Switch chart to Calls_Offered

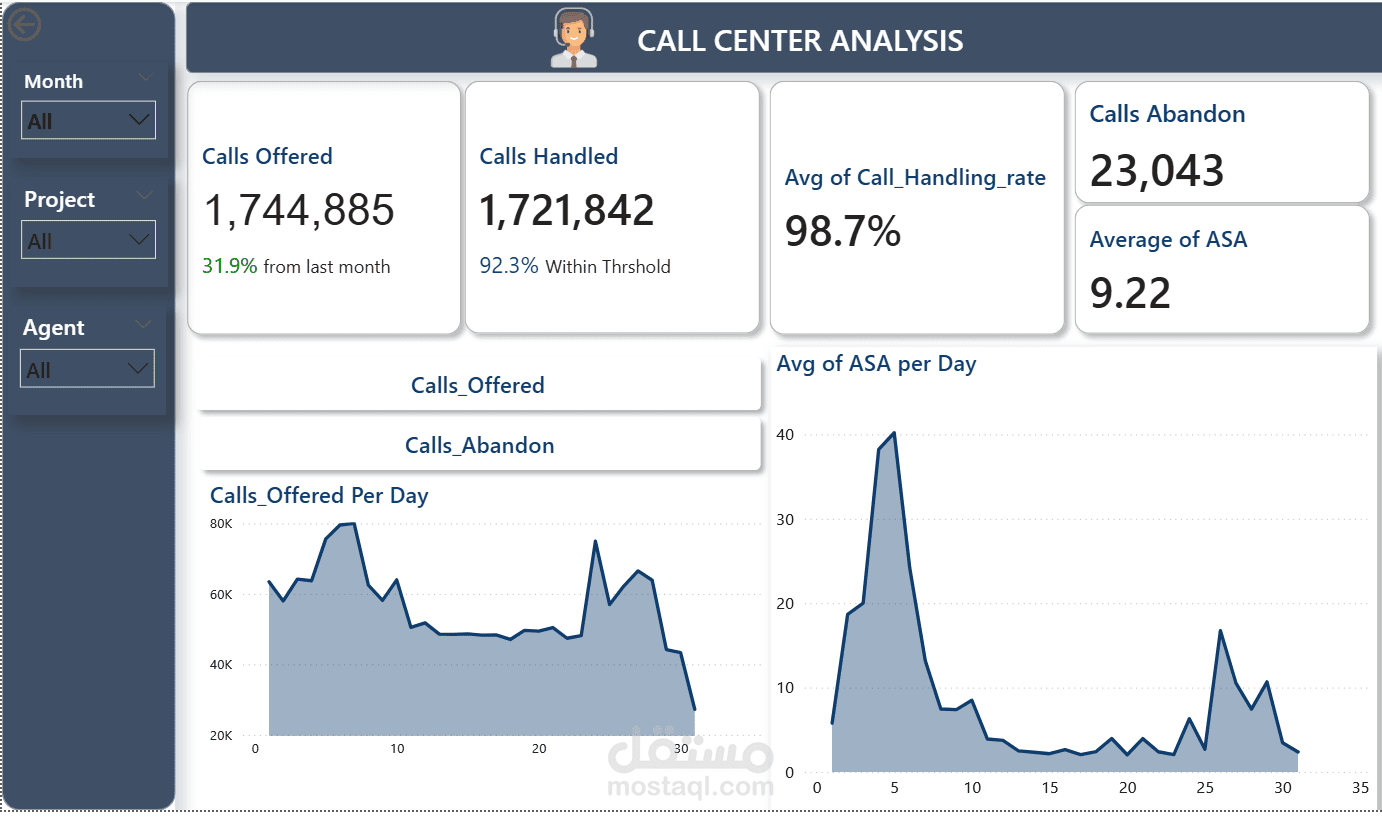coord(479,385)
